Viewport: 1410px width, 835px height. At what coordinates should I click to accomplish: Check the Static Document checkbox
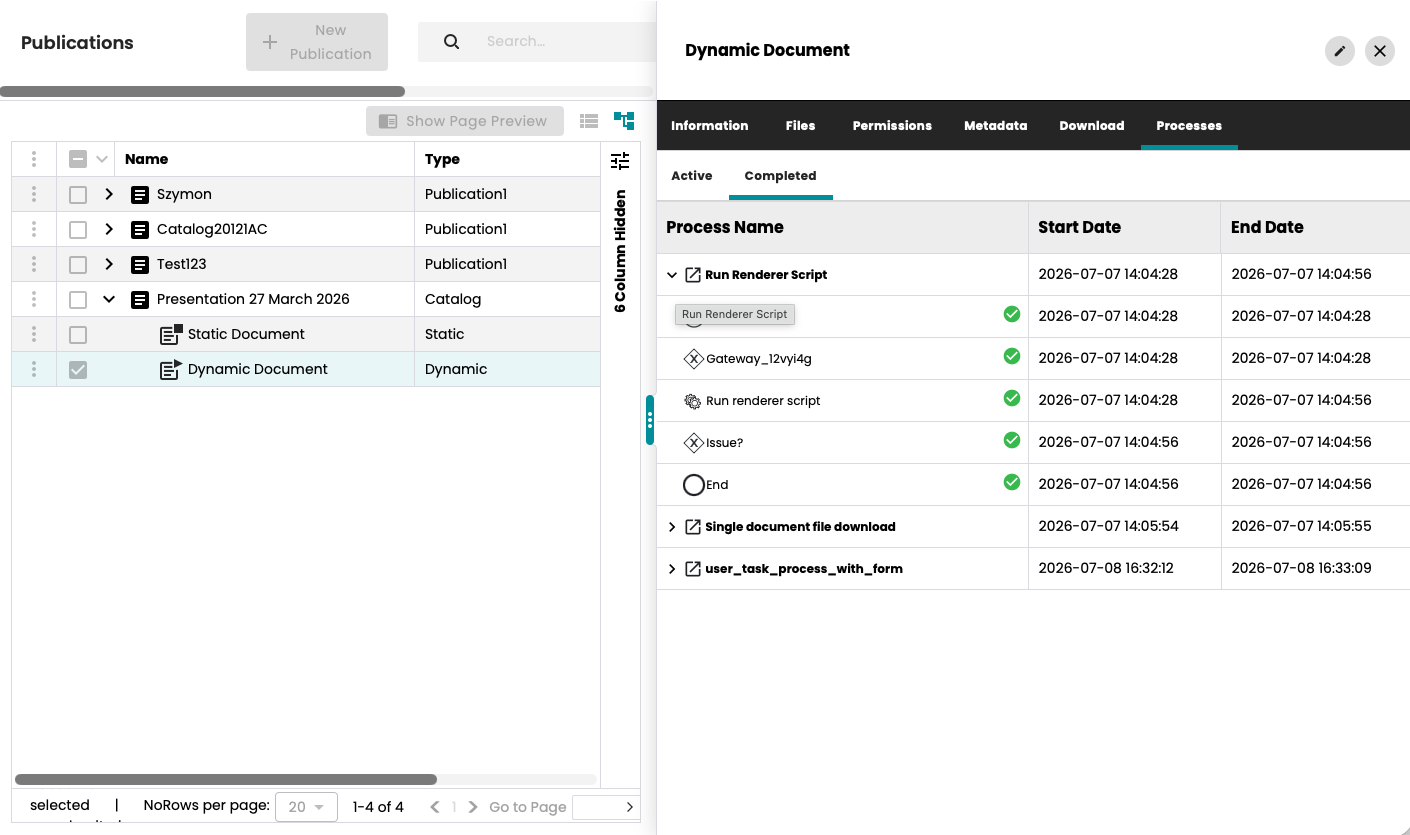tap(78, 335)
